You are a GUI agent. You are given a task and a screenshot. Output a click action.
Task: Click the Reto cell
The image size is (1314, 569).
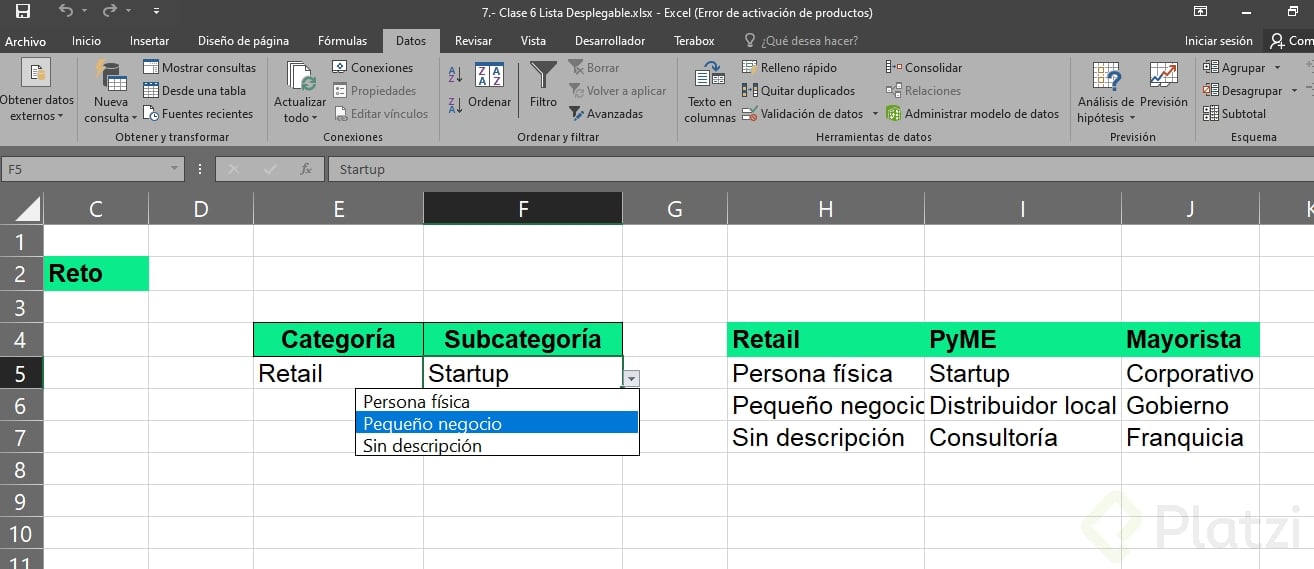(96, 273)
